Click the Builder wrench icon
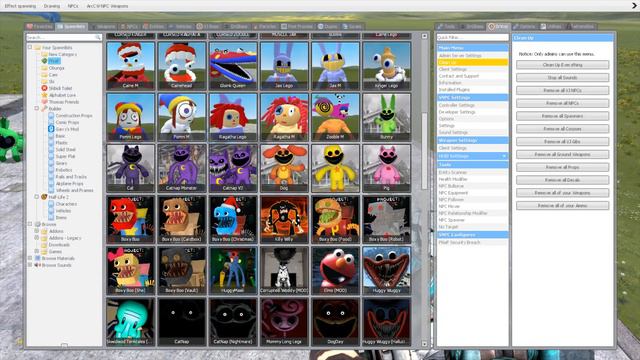 click(x=44, y=108)
